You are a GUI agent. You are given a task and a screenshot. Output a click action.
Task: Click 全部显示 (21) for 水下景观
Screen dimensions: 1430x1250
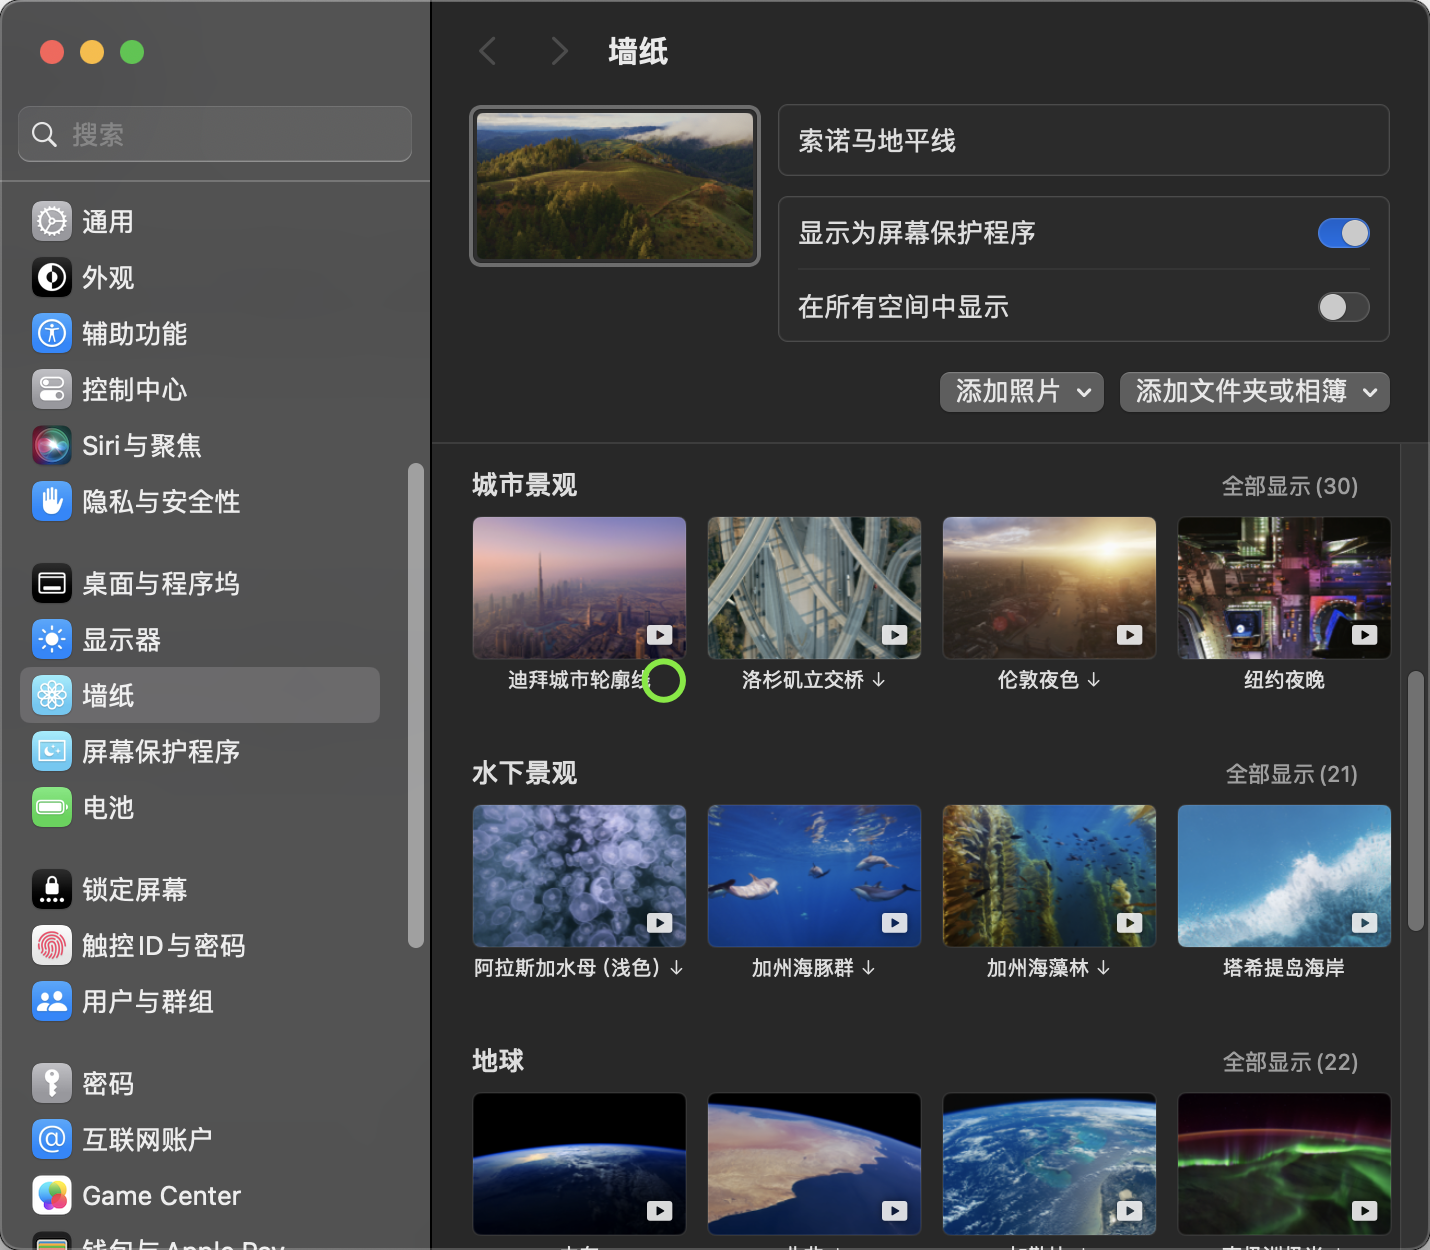(x=1291, y=774)
